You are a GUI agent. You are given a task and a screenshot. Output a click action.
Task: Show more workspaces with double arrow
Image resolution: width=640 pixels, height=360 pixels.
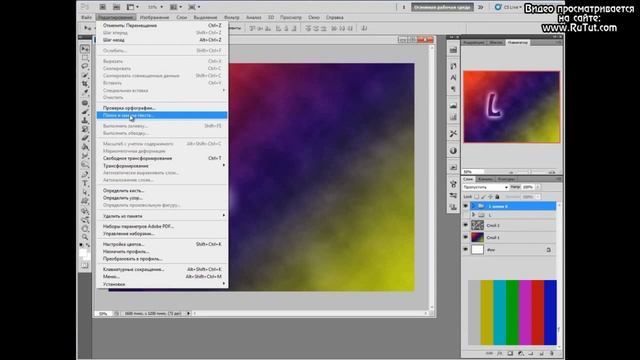point(480,7)
